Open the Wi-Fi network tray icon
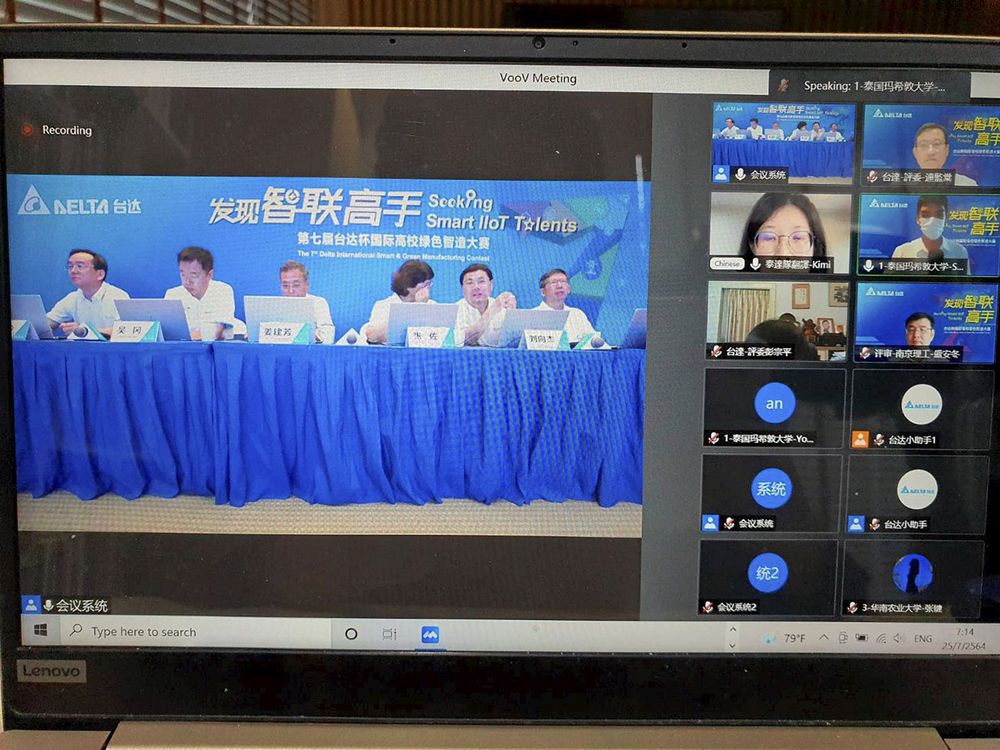The width and height of the screenshot is (1000, 750). coord(881,638)
